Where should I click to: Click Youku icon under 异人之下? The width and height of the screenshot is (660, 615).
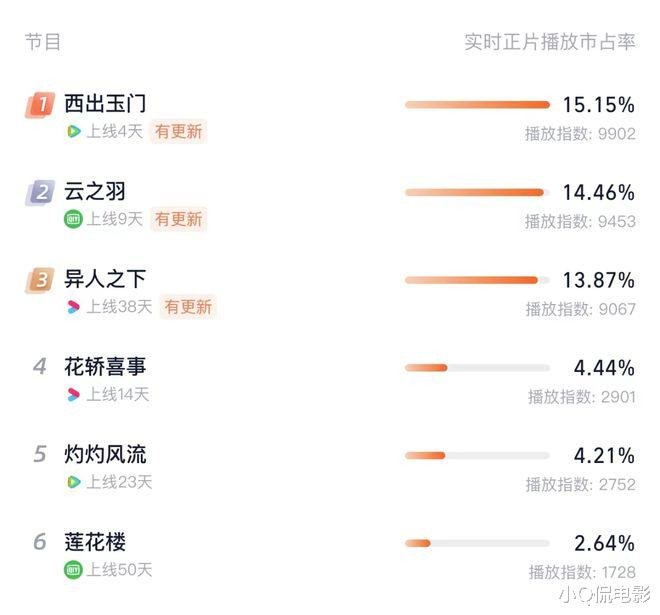click(x=73, y=307)
